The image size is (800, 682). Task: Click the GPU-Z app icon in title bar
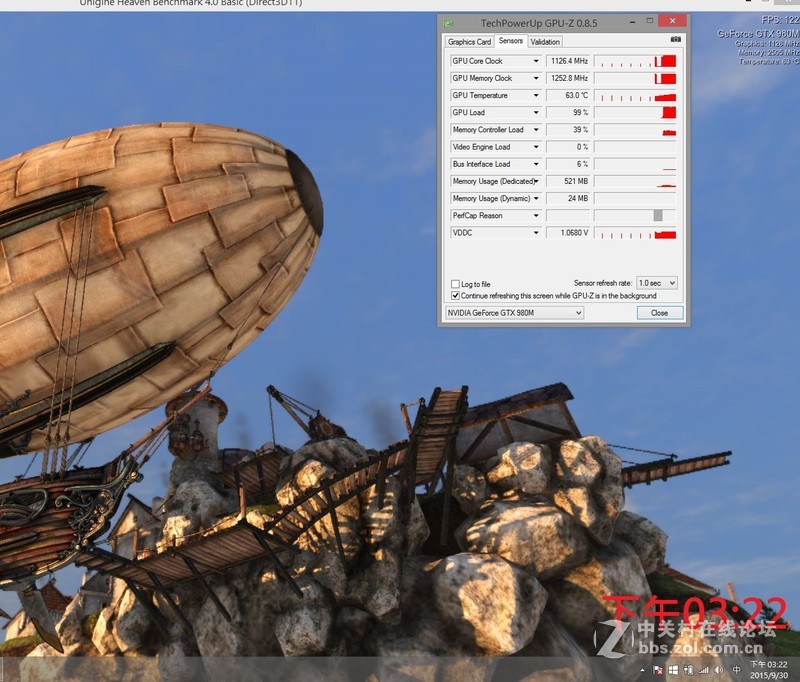[450, 22]
